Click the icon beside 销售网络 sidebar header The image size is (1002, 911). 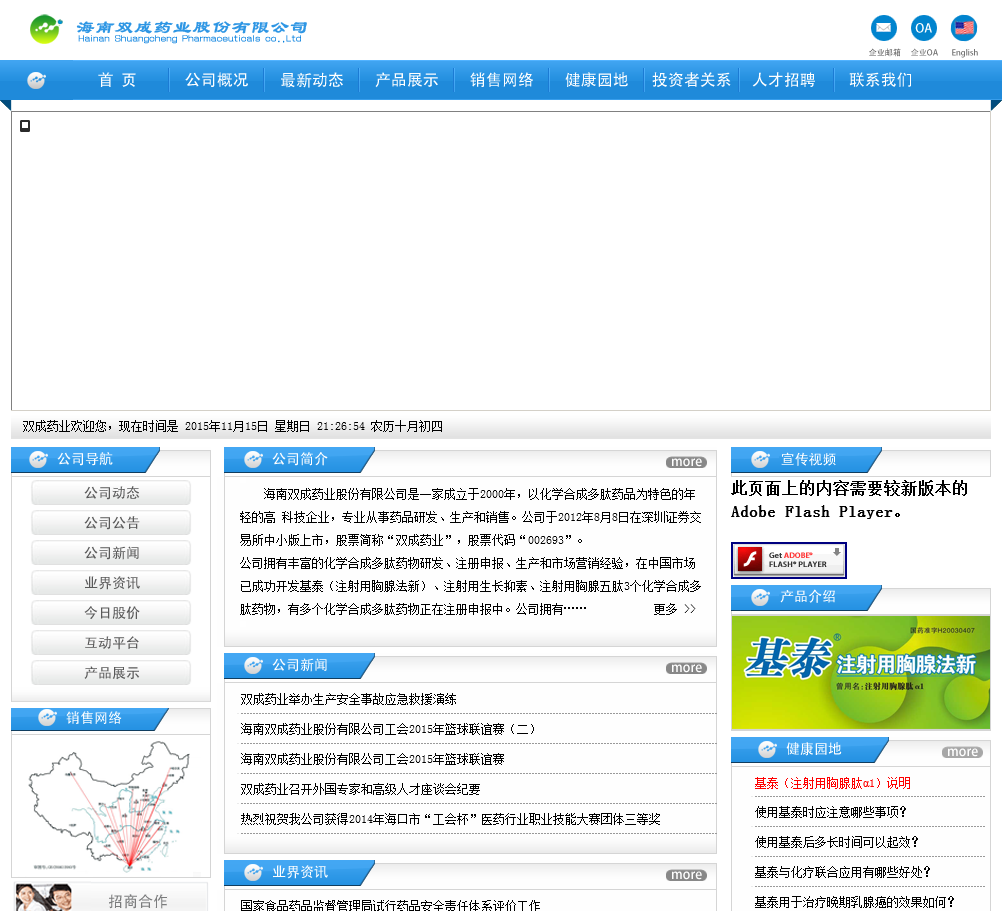pos(47,718)
